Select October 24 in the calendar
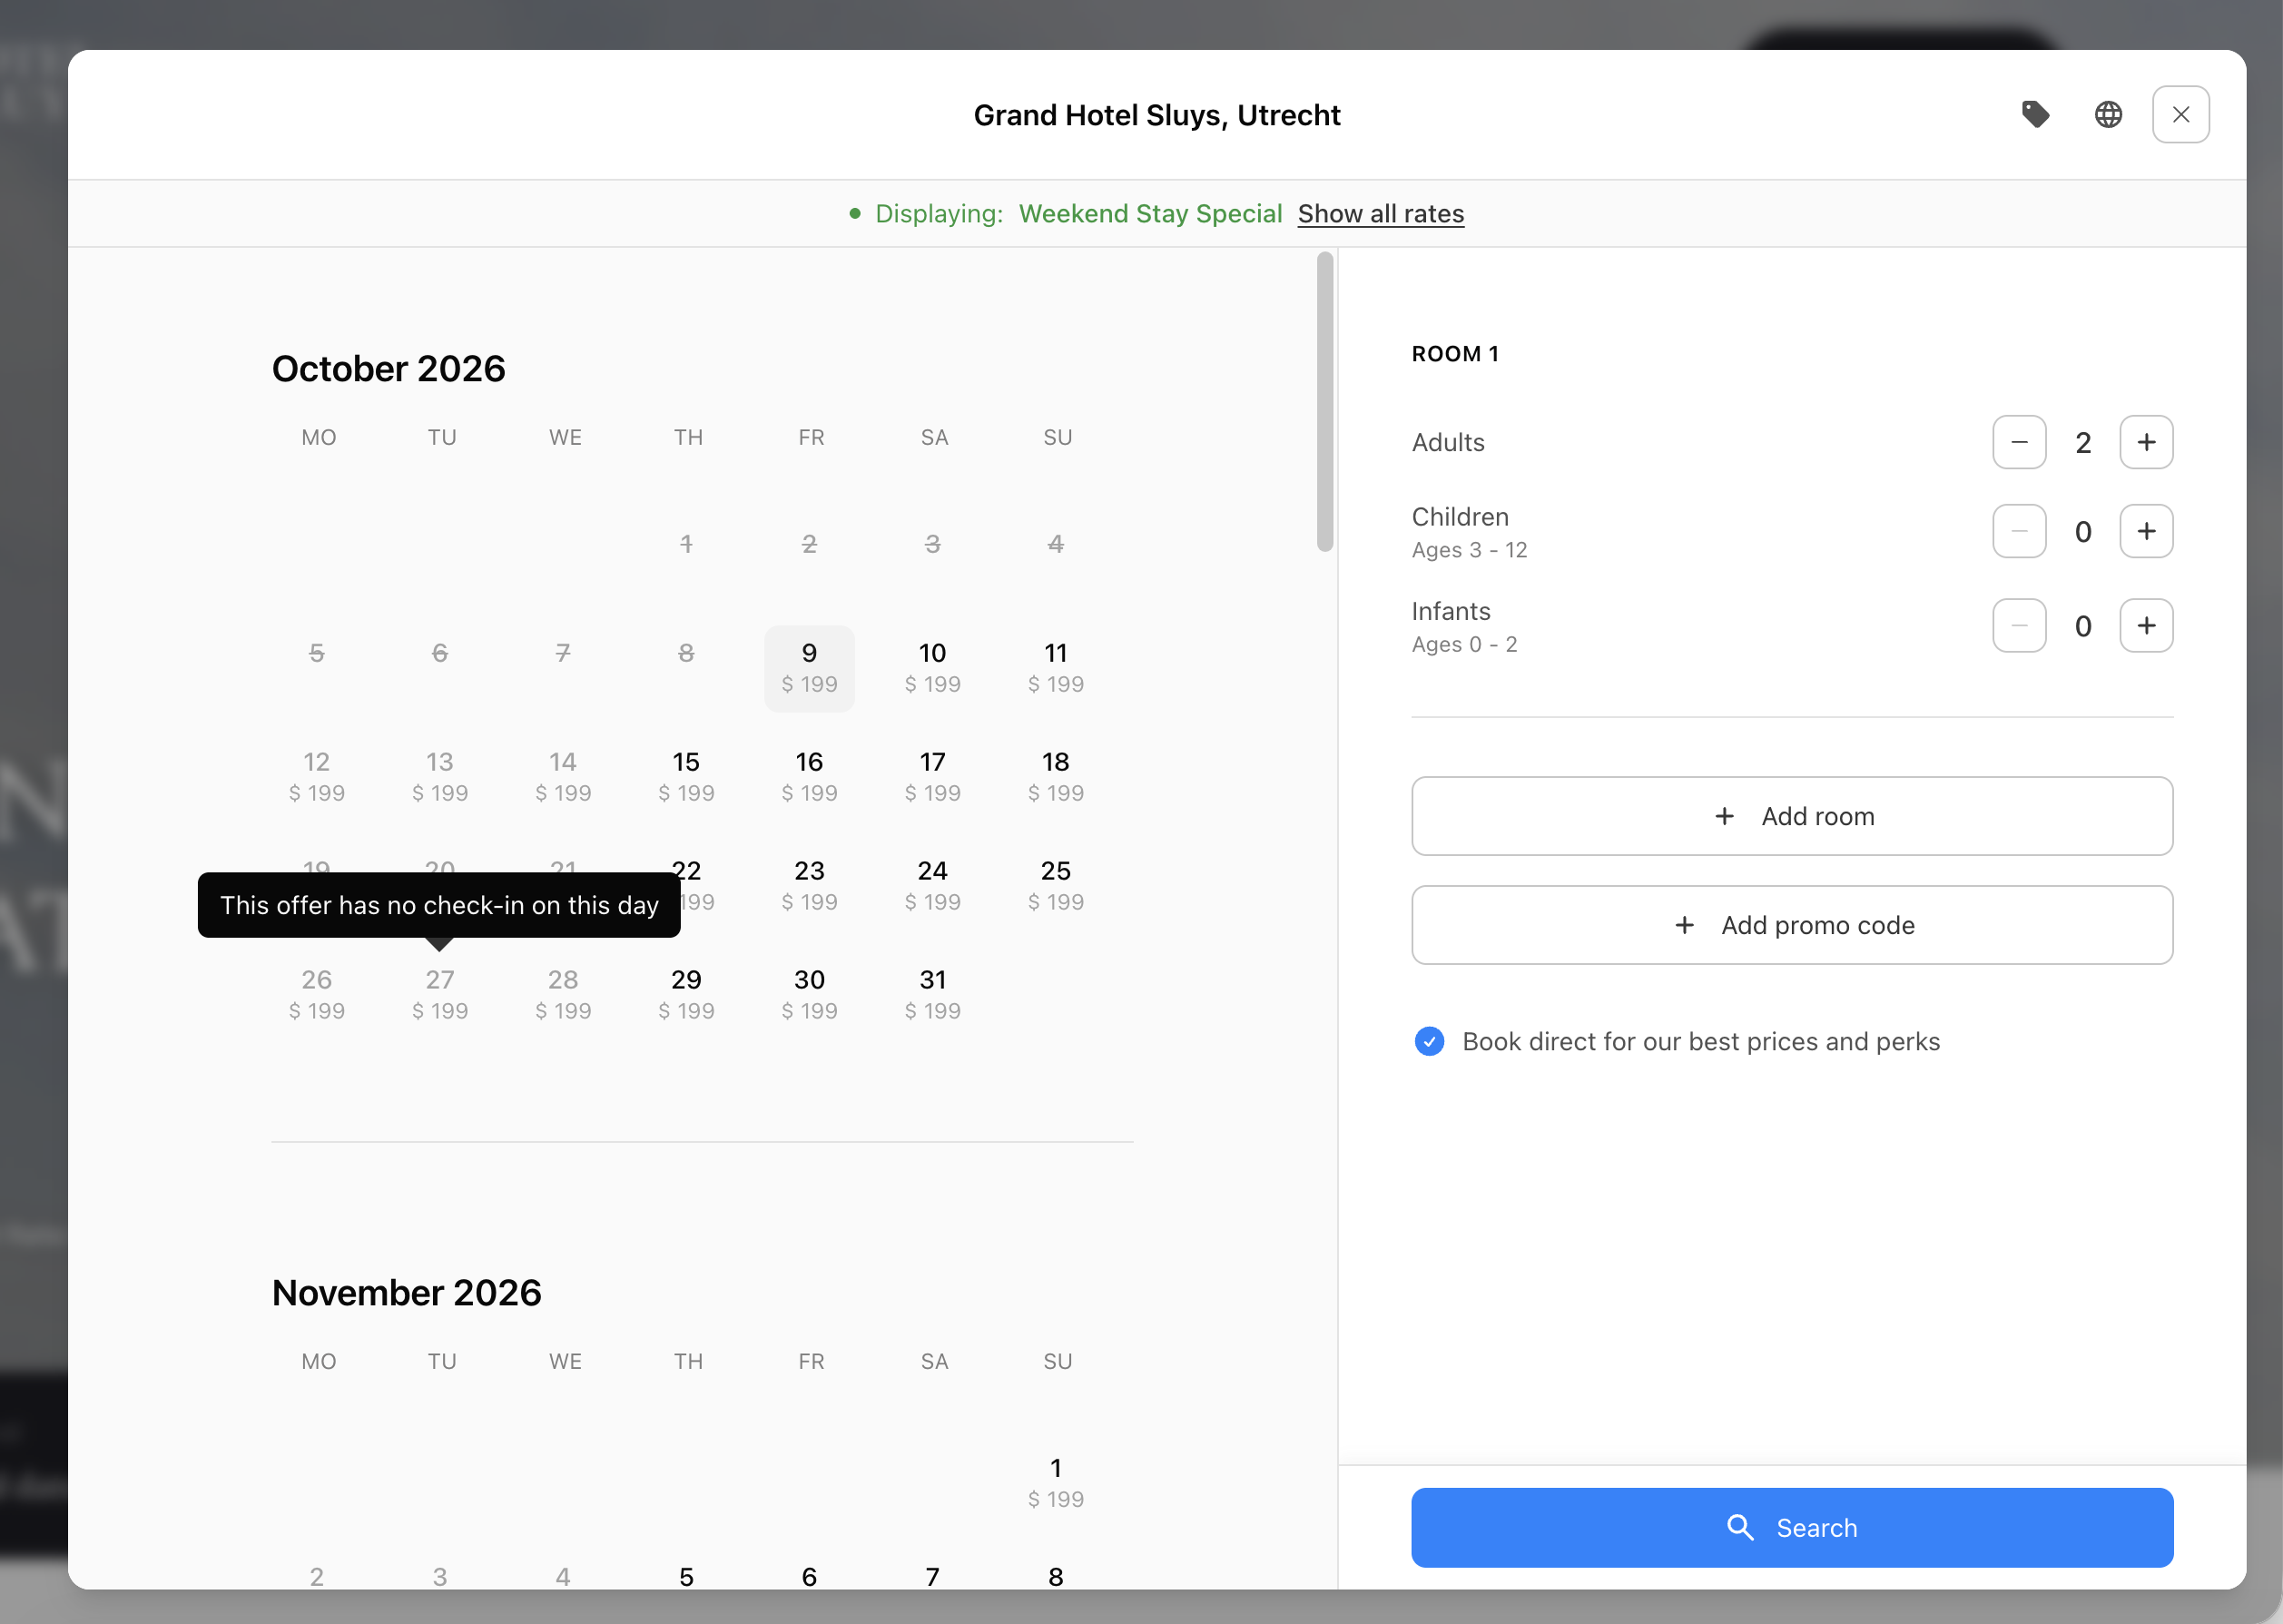Screen dimensions: 2283x1624 [932, 886]
